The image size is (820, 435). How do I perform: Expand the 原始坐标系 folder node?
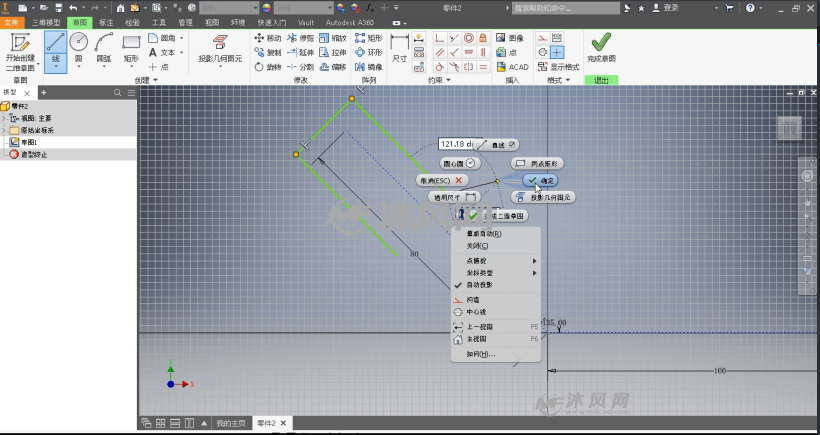[4, 130]
